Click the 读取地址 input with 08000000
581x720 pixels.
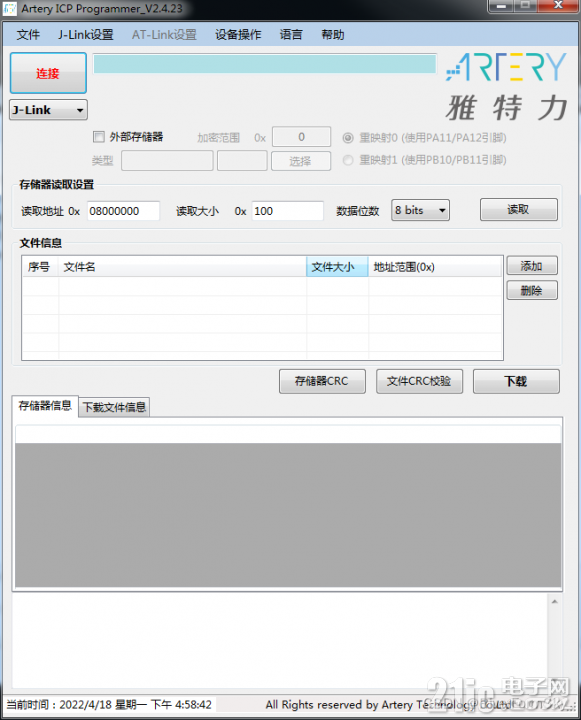click(124, 211)
